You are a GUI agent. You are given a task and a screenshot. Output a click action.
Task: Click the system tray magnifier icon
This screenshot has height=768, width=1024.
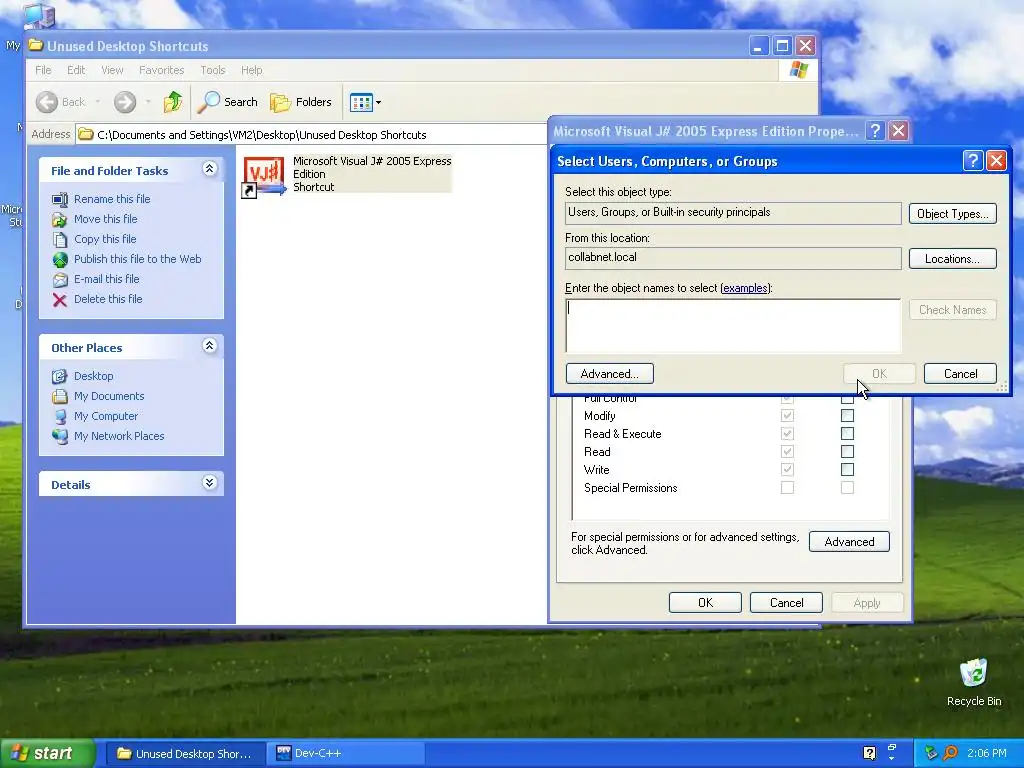(950, 753)
